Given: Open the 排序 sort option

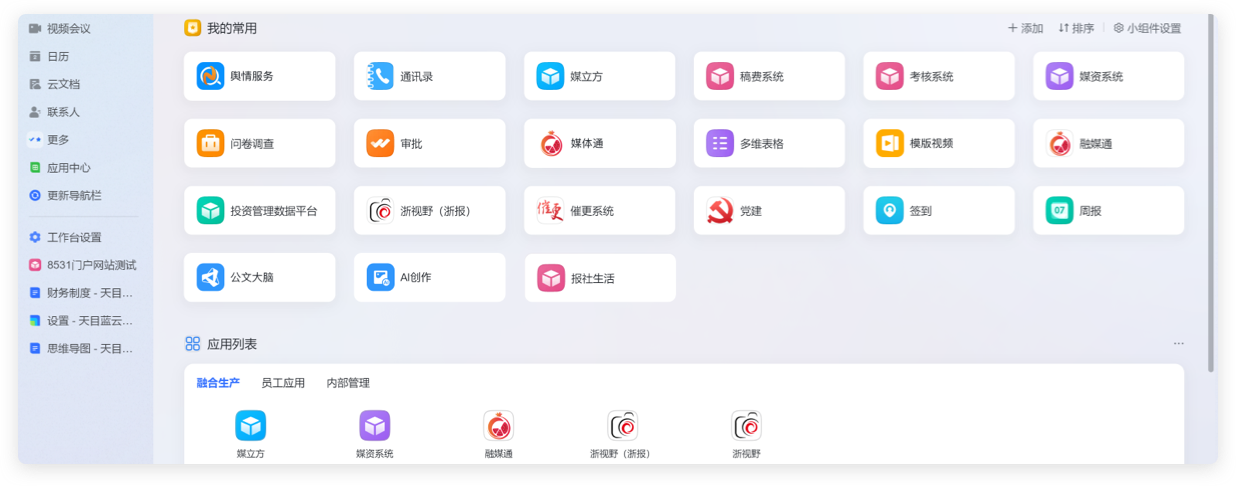Looking at the screenshot, I should point(1076,28).
